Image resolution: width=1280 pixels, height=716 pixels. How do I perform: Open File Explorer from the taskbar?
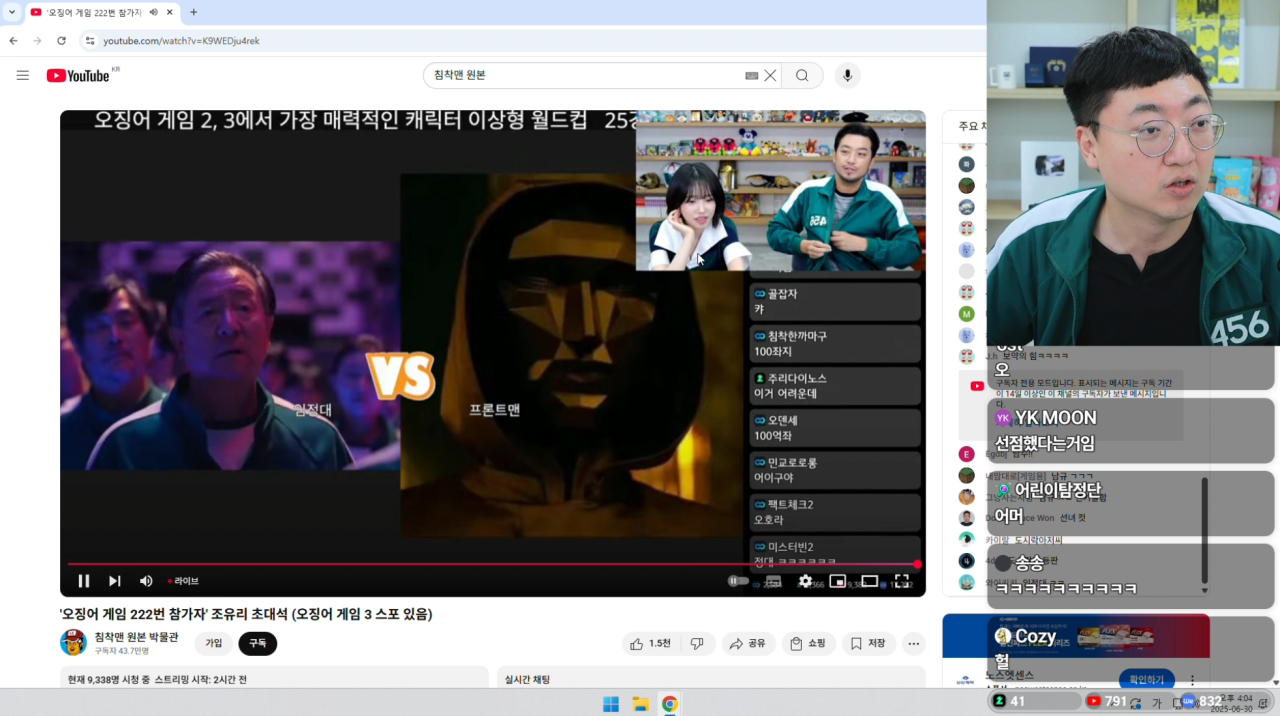click(x=640, y=704)
